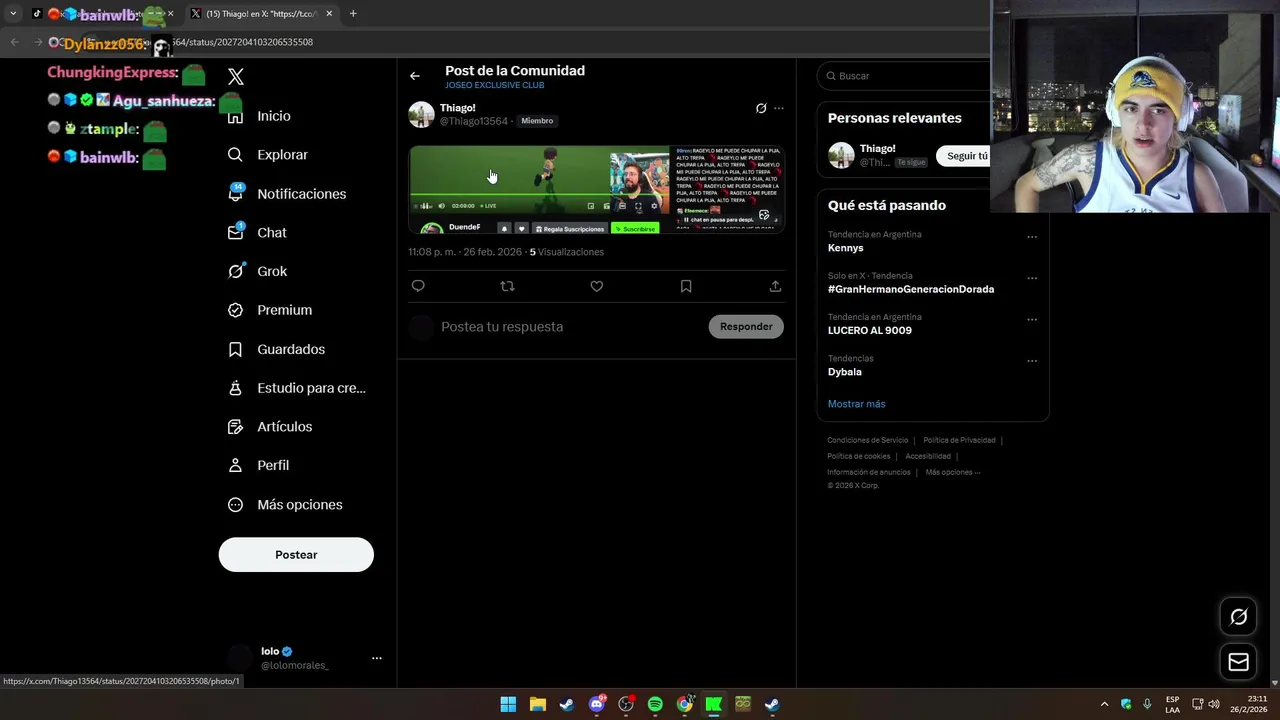Click the Condiciones de Servicio footer link
This screenshot has height=720, width=1280.
(x=868, y=440)
